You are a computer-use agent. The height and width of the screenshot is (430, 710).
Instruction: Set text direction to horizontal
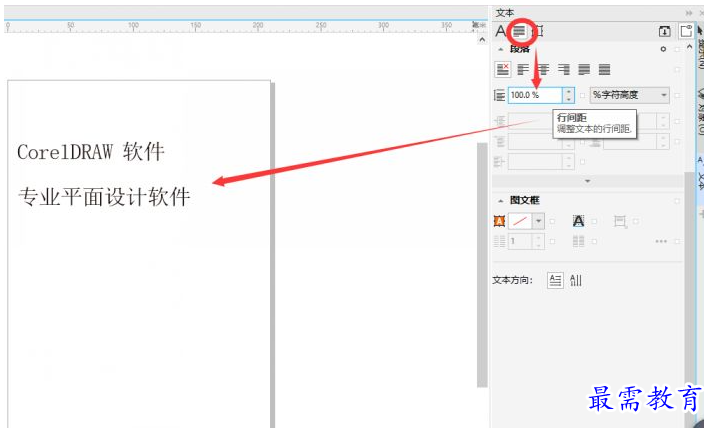(x=555, y=280)
